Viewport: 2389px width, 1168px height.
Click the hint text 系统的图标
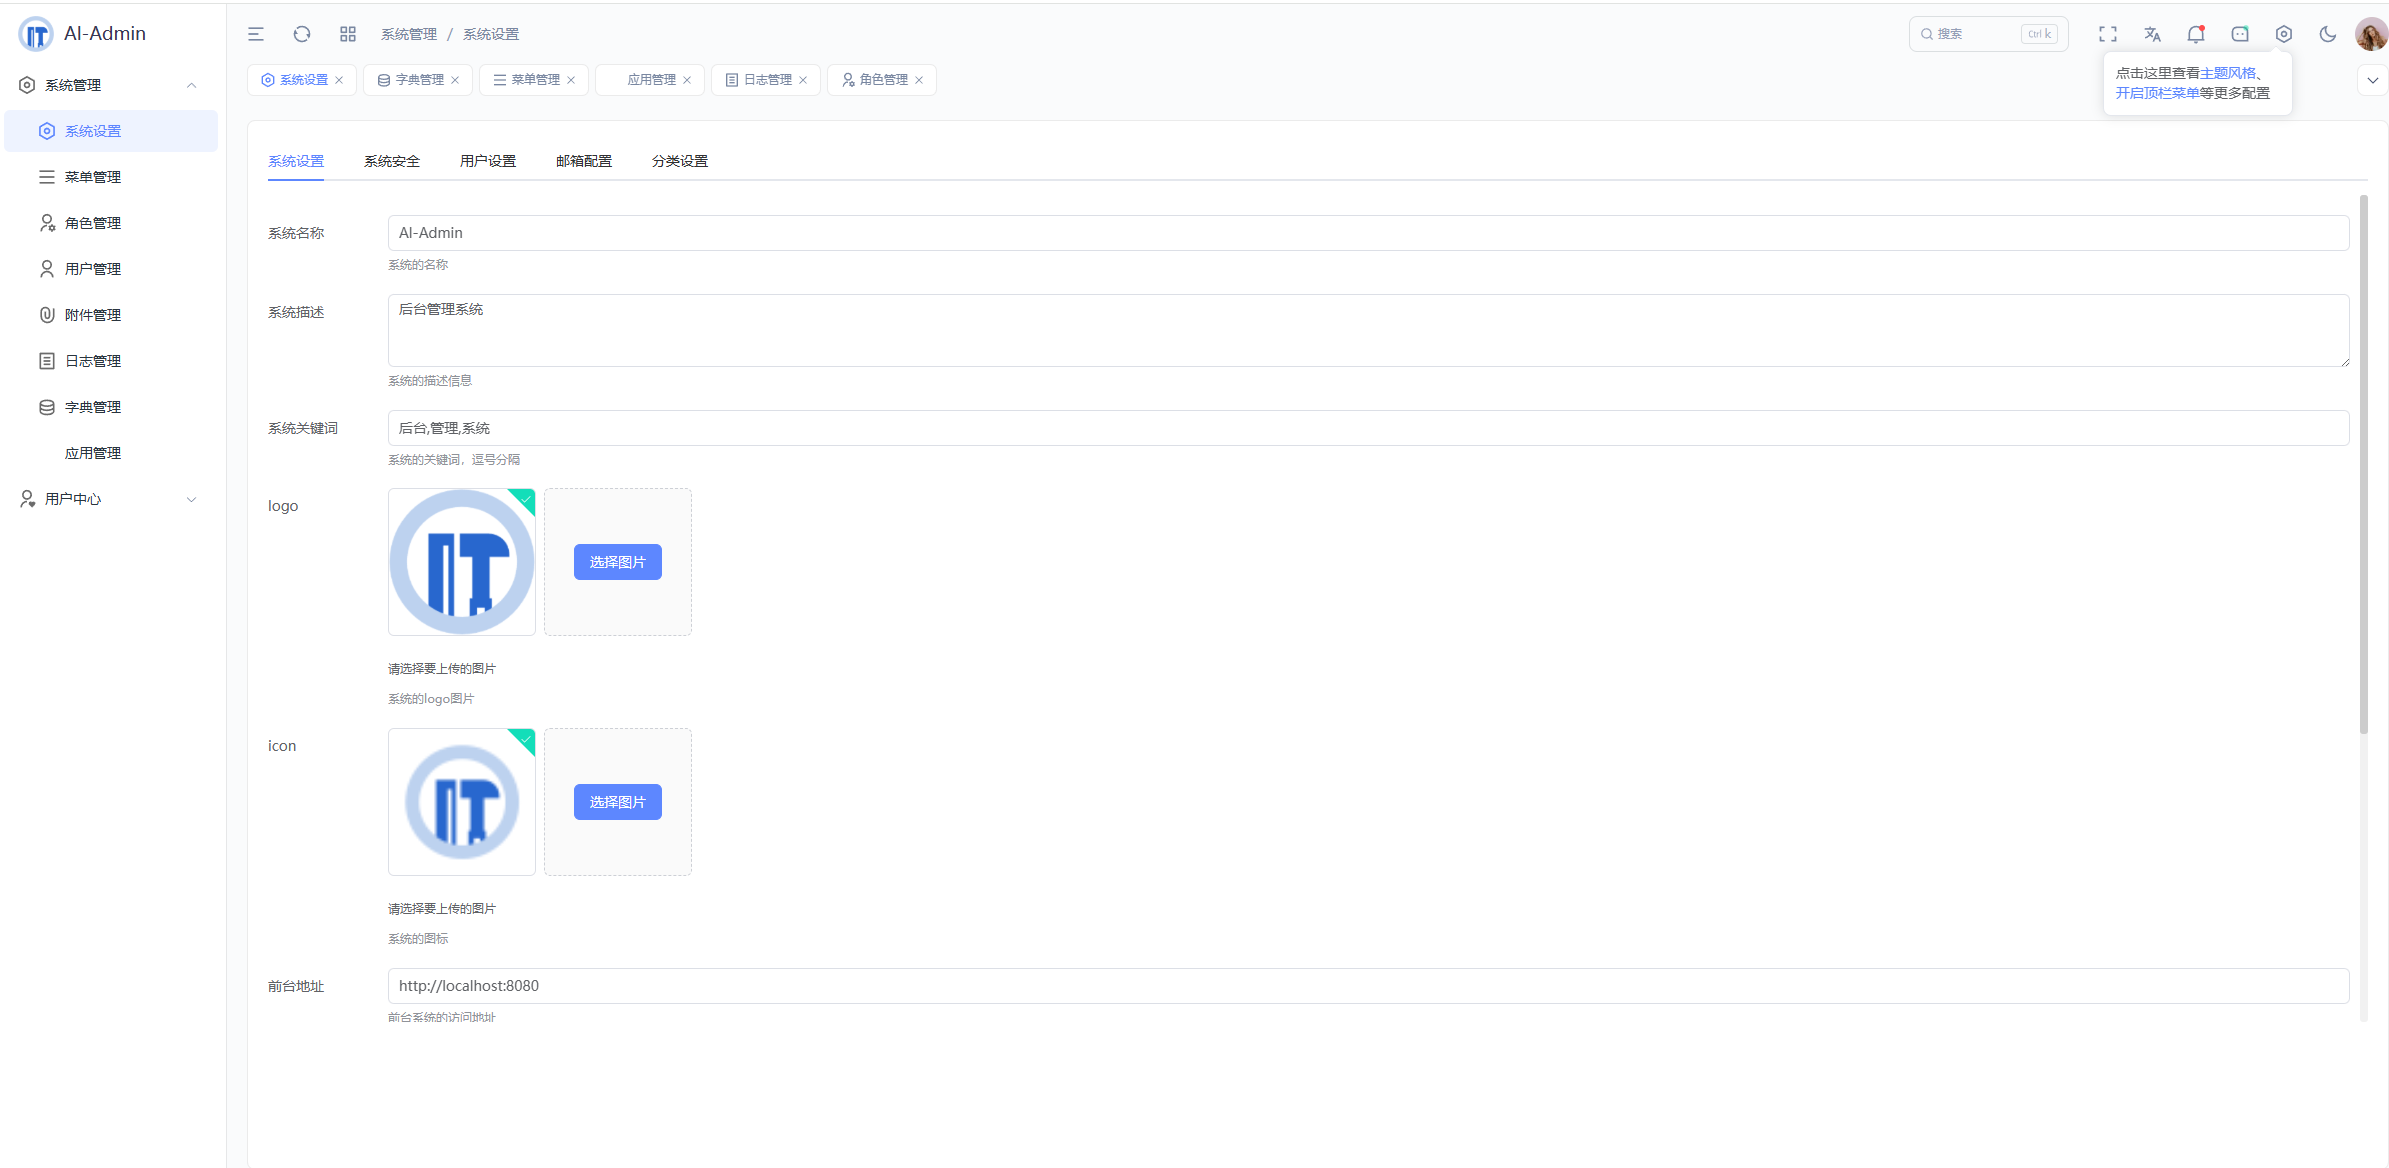418,939
